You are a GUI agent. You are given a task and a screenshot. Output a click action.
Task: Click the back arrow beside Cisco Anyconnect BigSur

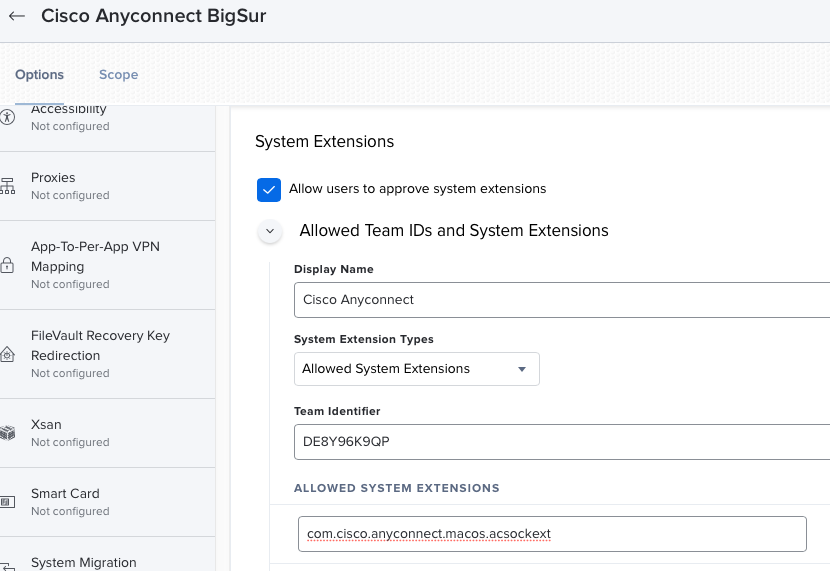(x=17, y=16)
